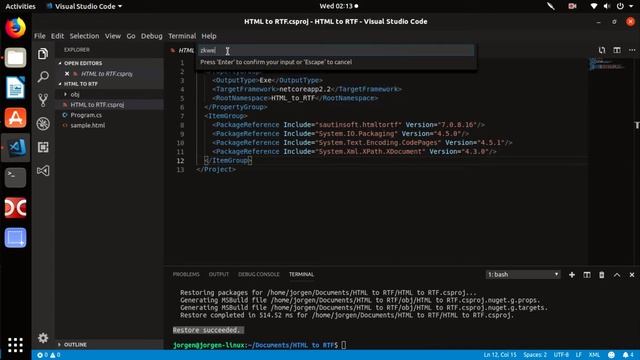Viewport: 640px width, 360px height.
Task: Close the terminal panel
Action: tap(632, 275)
